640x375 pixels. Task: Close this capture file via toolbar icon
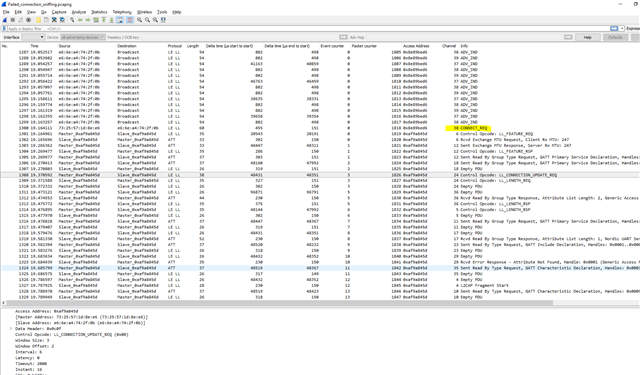[54, 20]
